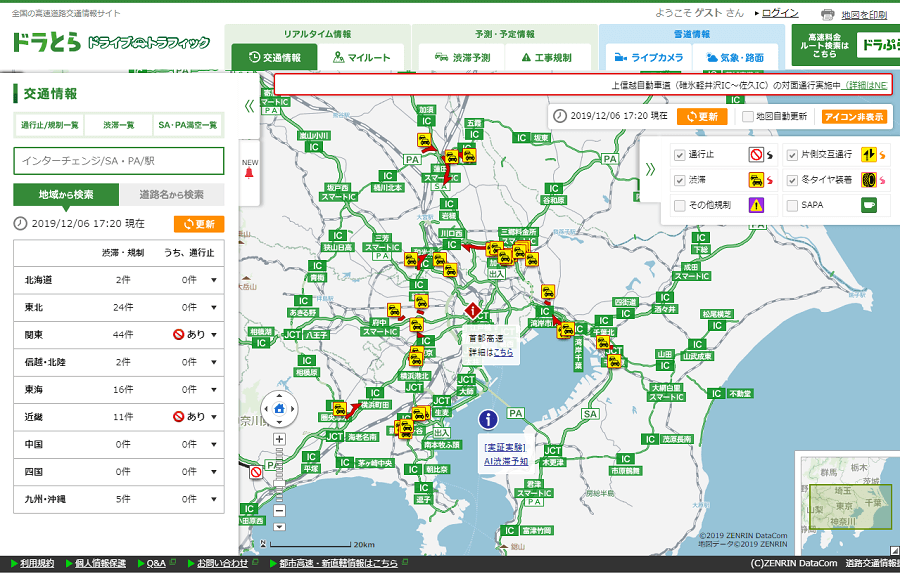Open the 利用規約 footer link
The width and height of the screenshot is (900, 574).
[37, 564]
